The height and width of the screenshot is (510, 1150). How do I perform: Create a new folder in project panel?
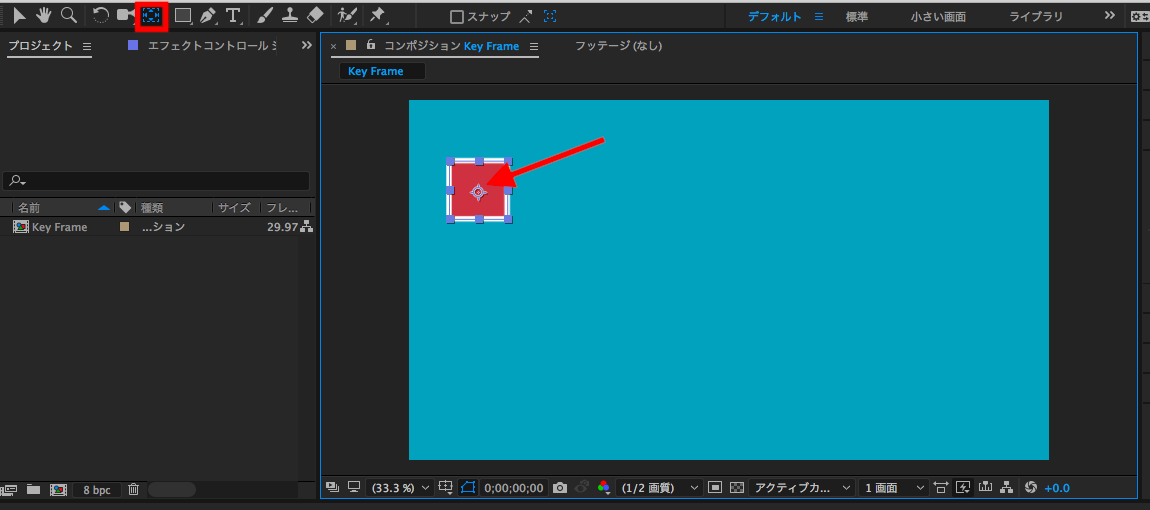coord(33,489)
